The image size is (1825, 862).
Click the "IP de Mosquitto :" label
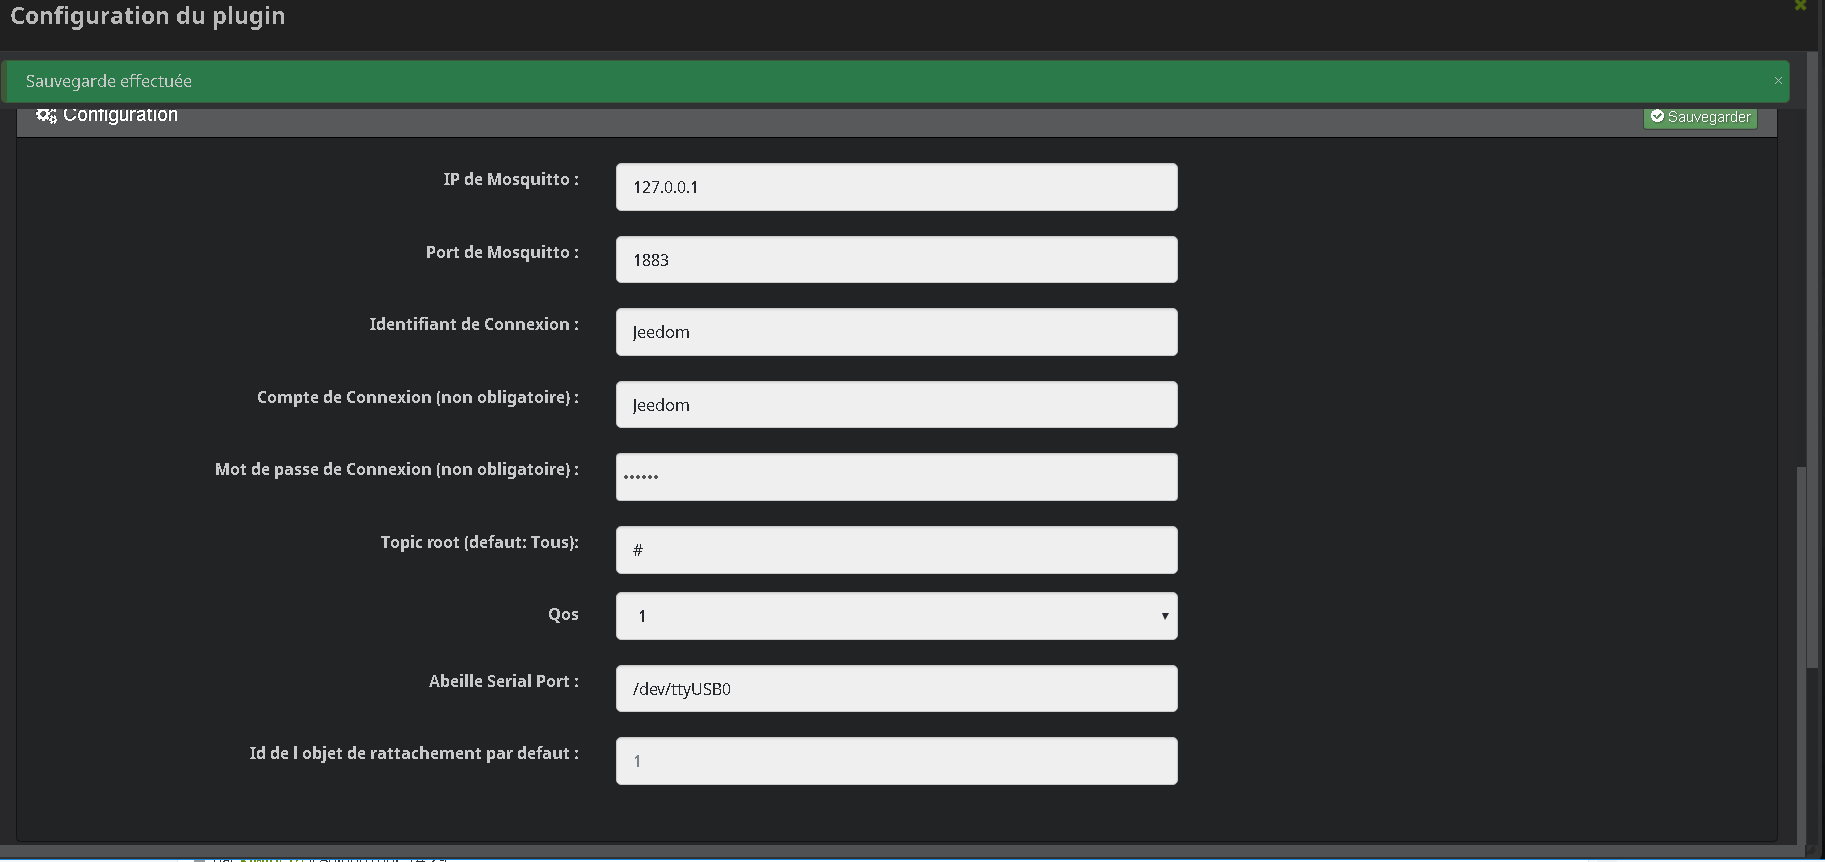point(511,179)
